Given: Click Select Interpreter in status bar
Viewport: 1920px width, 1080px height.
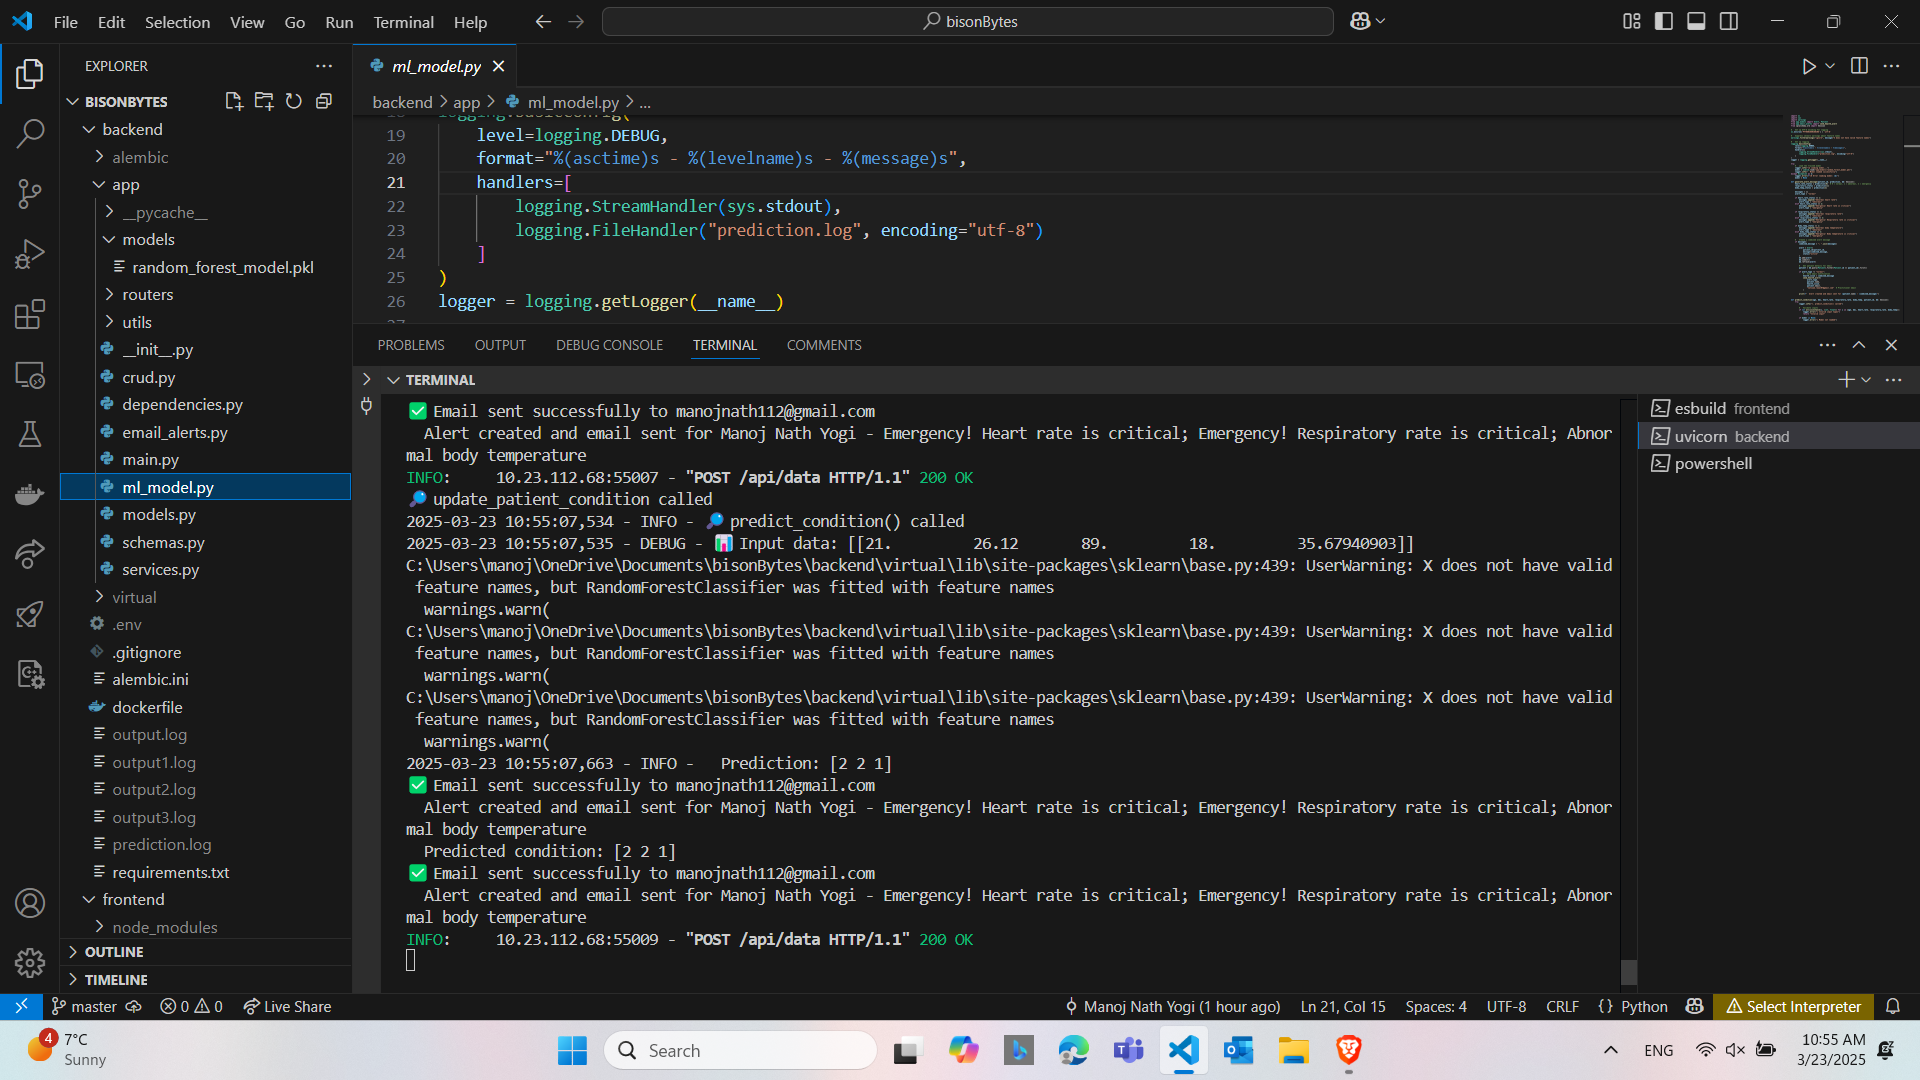Looking at the screenshot, I should (x=1794, y=1006).
